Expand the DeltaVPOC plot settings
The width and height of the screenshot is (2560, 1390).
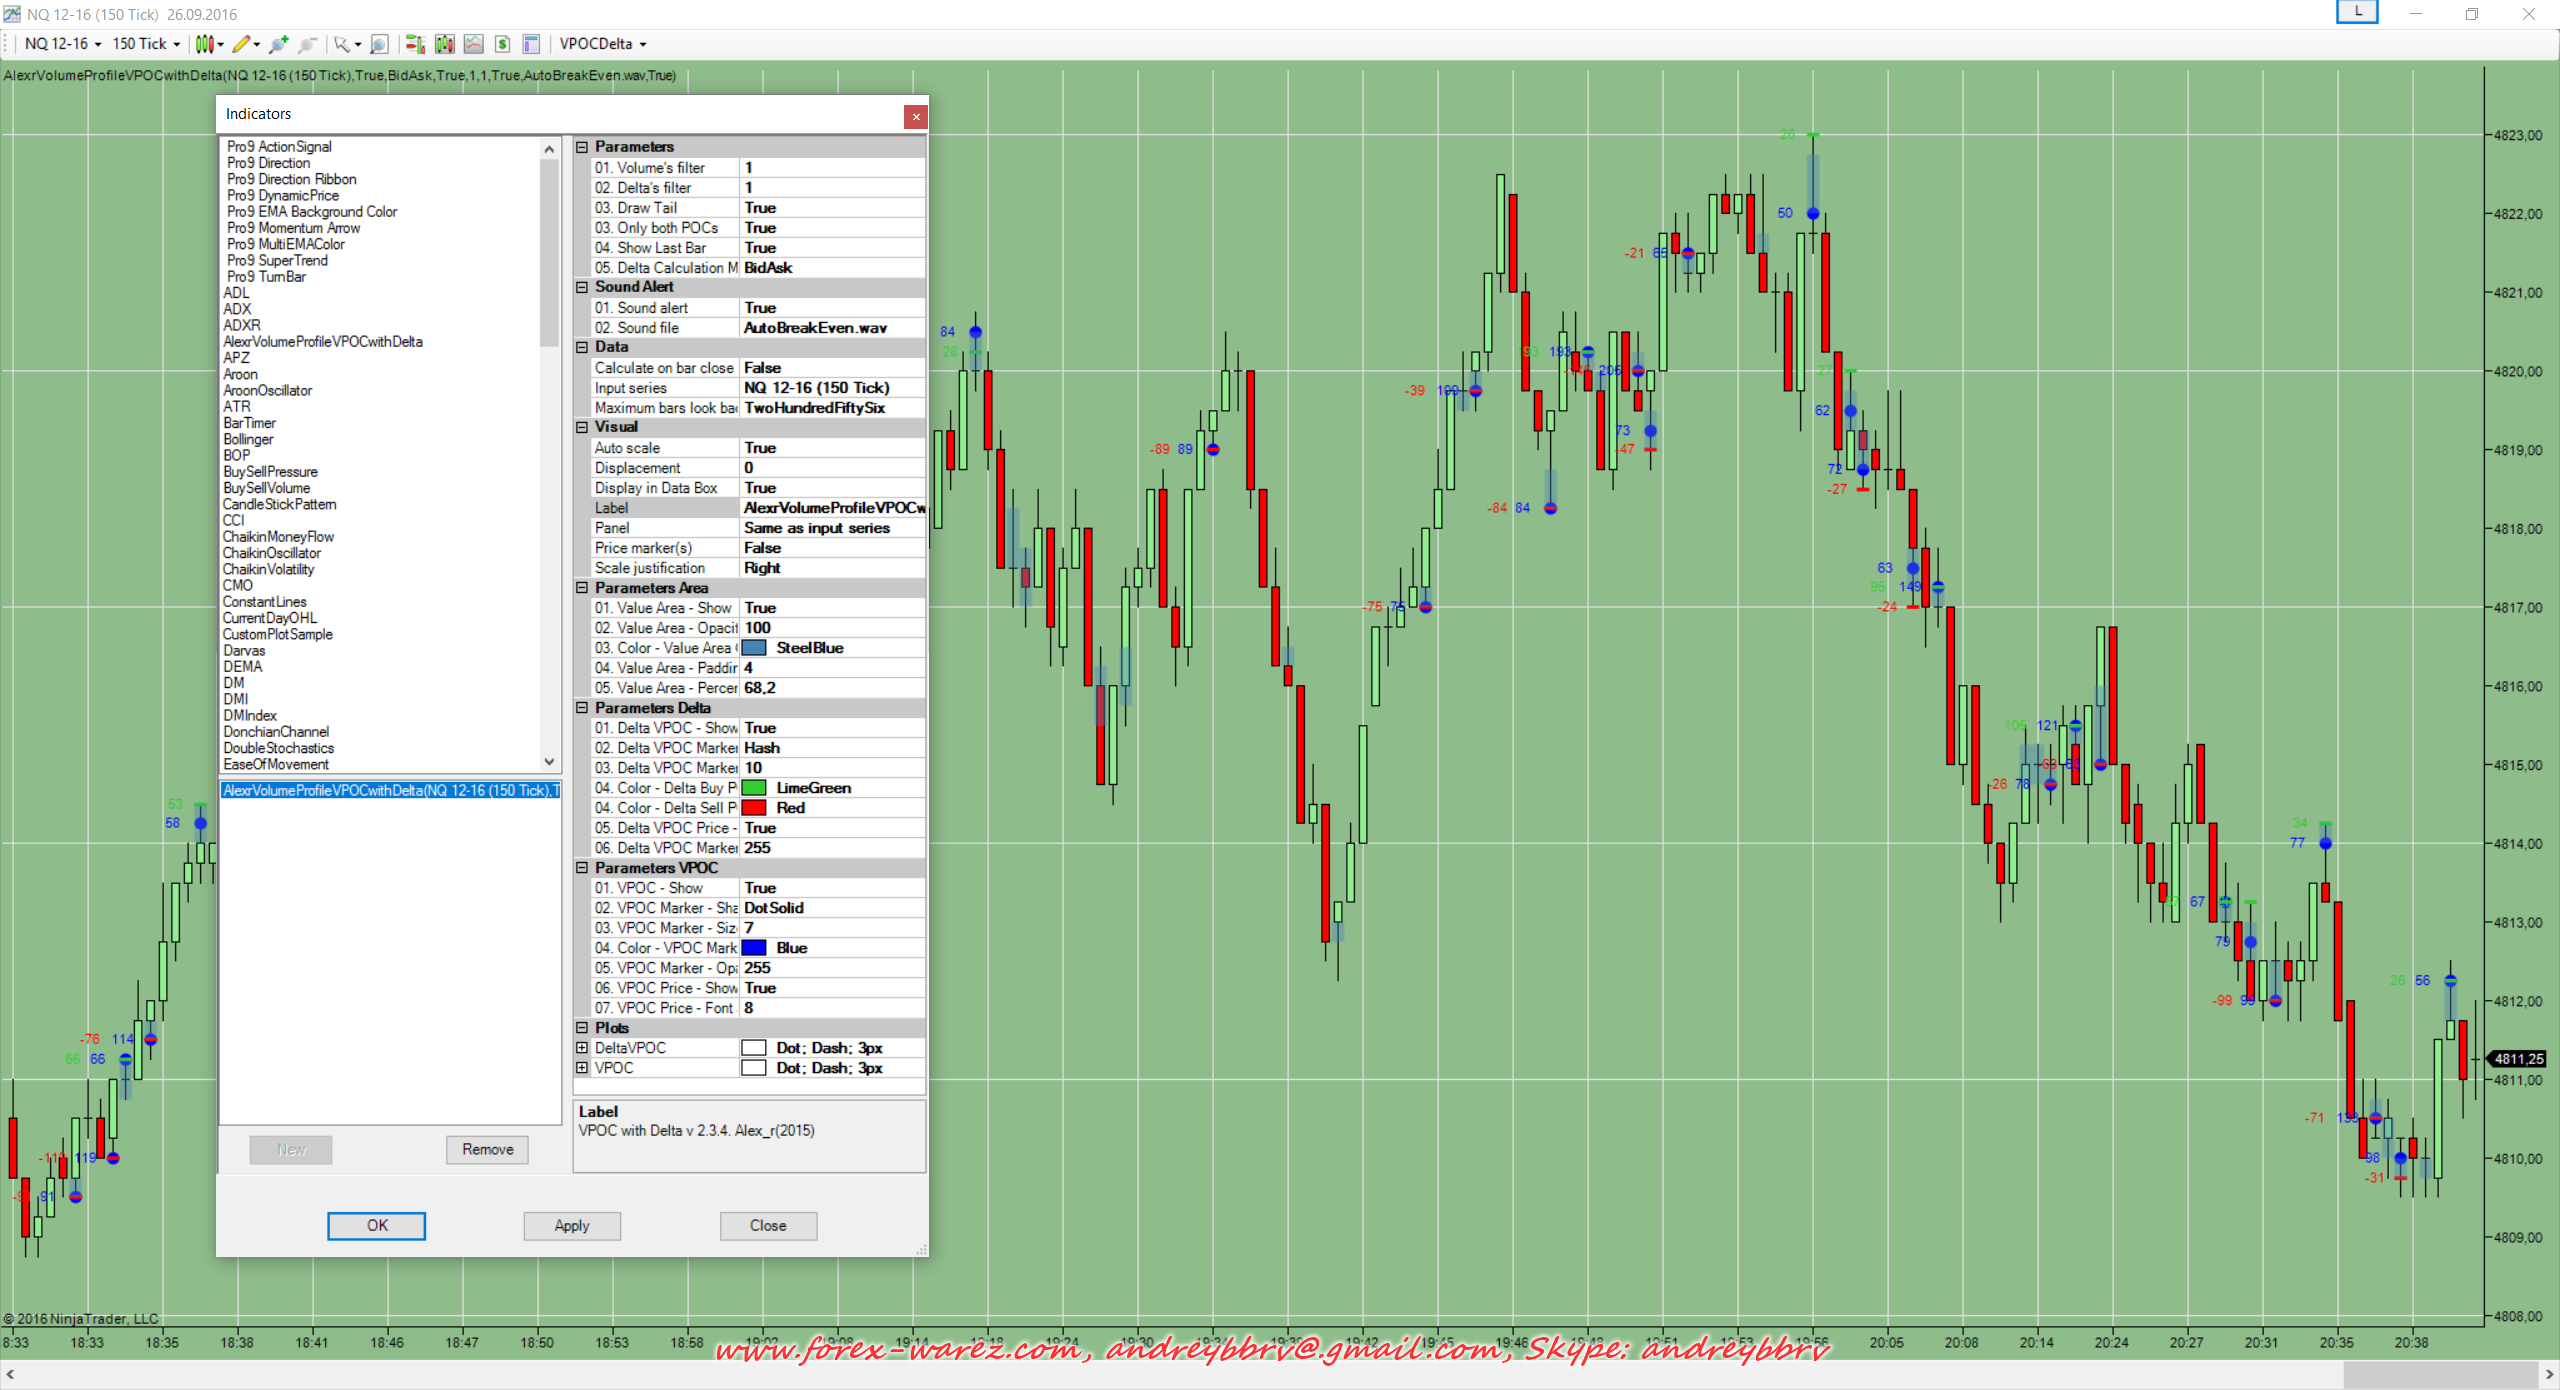pyautogui.click(x=582, y=1048)
